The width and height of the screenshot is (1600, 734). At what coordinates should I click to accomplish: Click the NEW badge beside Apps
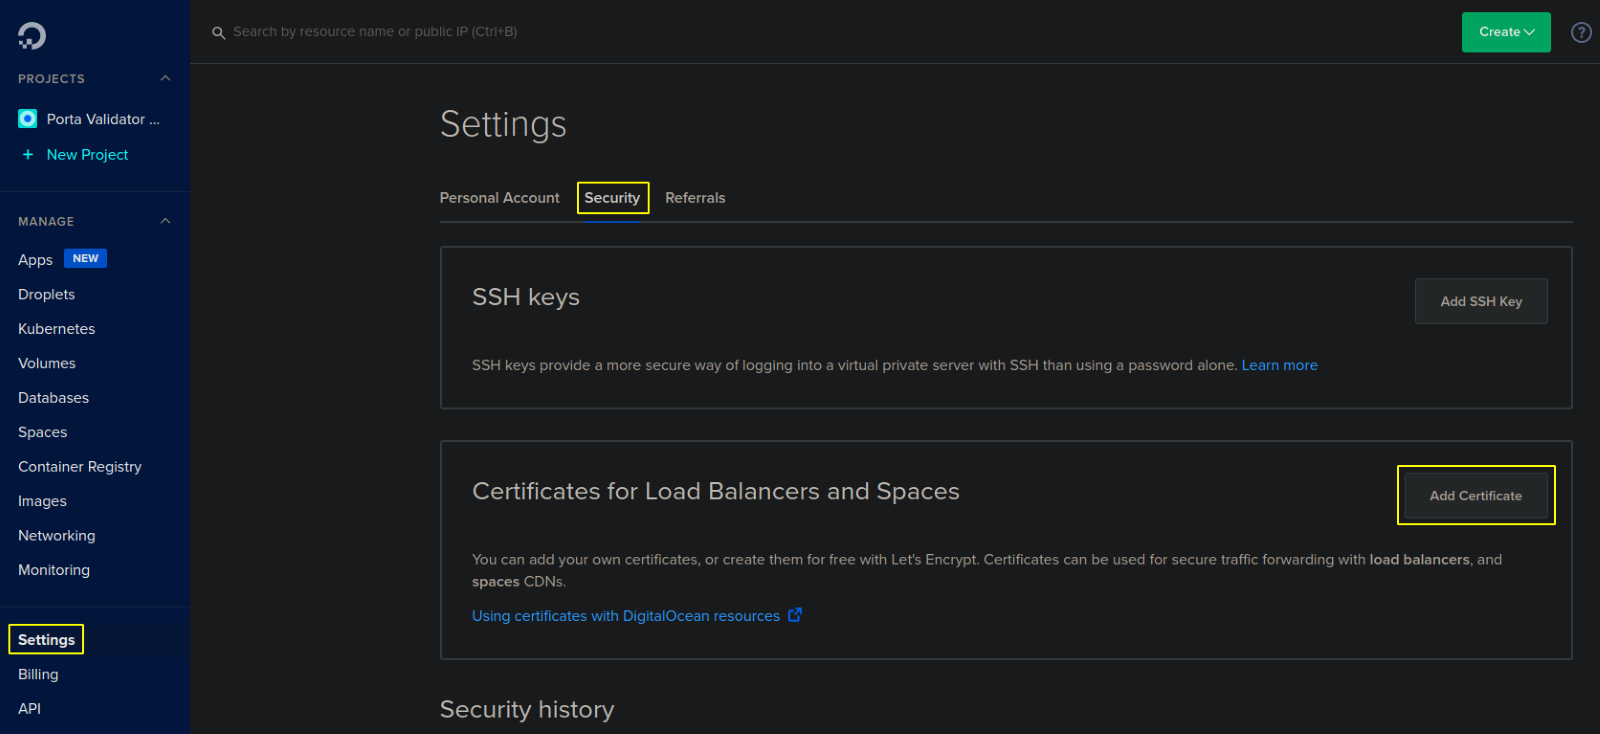click(85, 258)
